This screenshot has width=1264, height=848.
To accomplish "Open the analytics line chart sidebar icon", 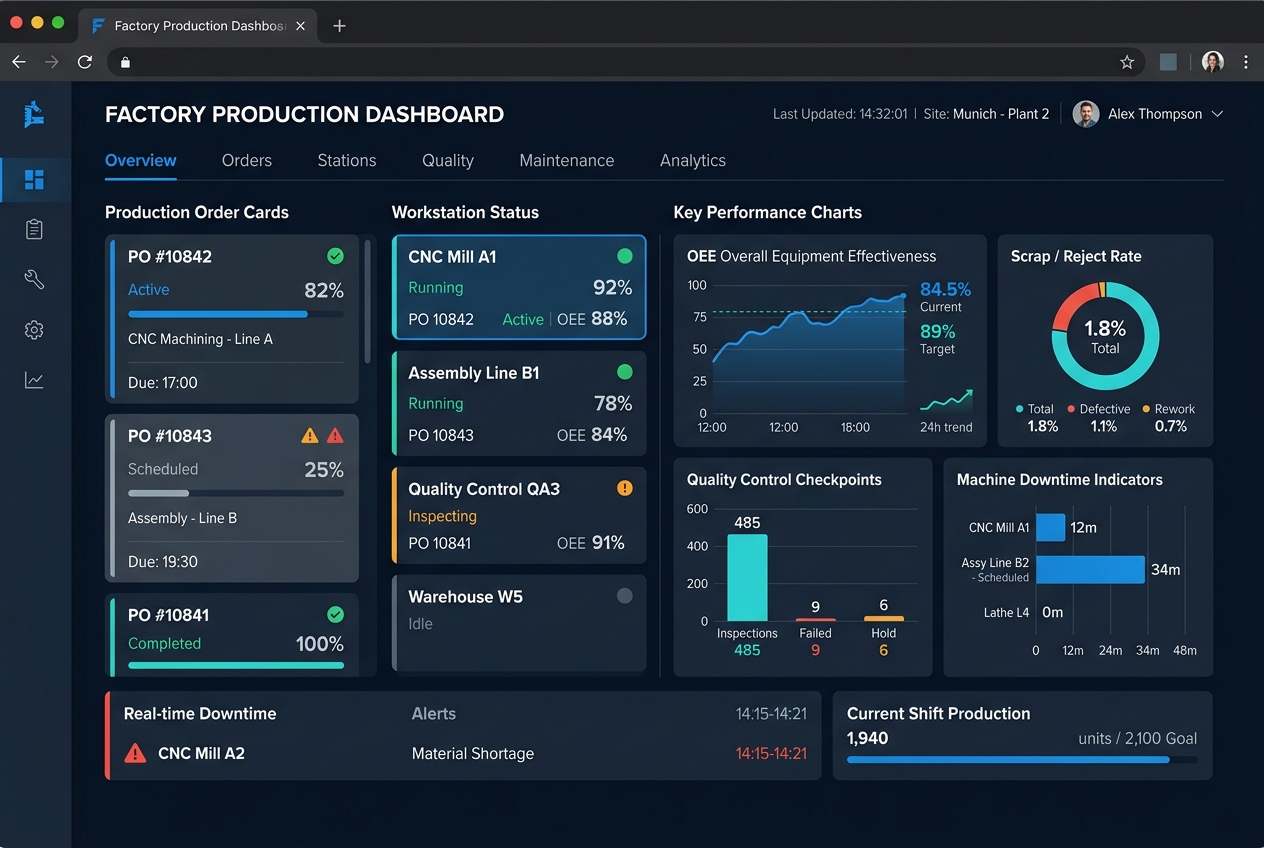I will [x=34, y=380].
